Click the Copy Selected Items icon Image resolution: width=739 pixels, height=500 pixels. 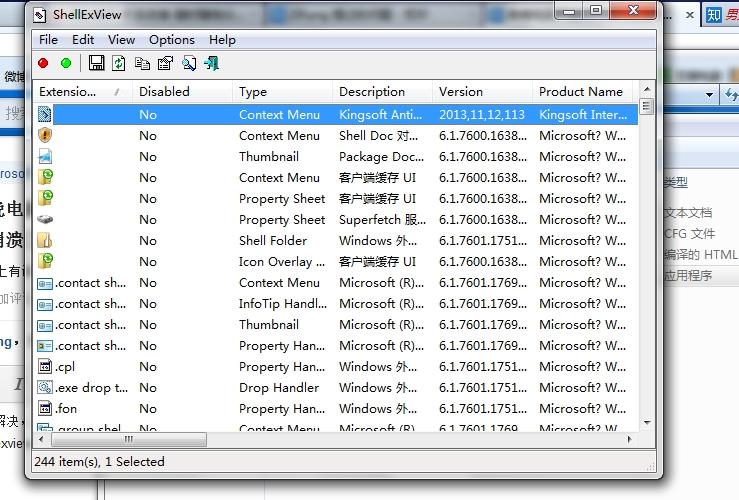tap(142, 63)
